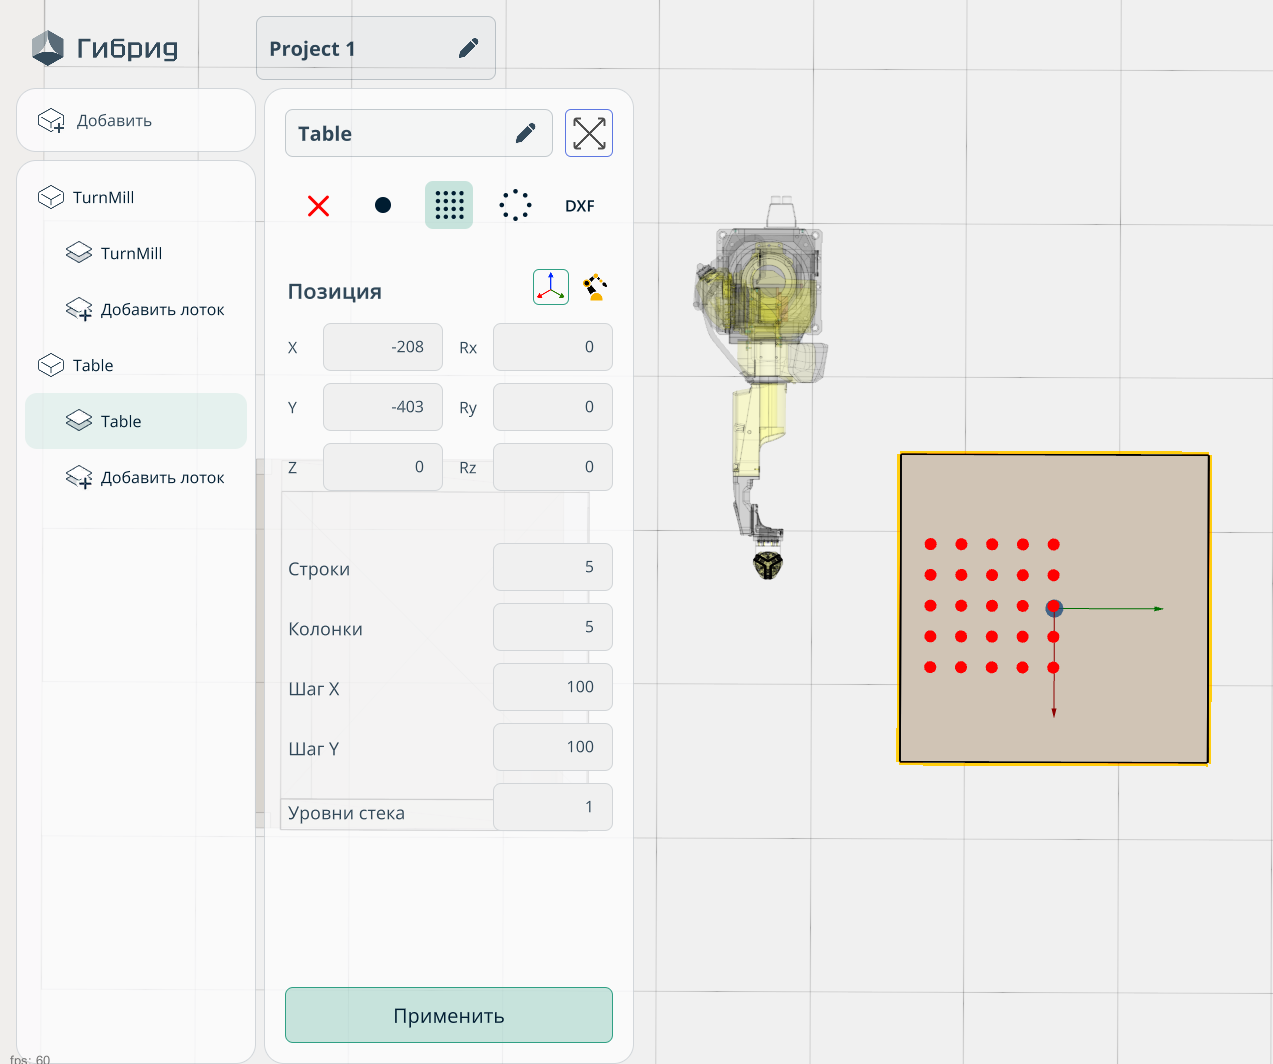1273x1064 pixels.
Task: Click the Шаг X input field
Action: click(x=552, y=687)
